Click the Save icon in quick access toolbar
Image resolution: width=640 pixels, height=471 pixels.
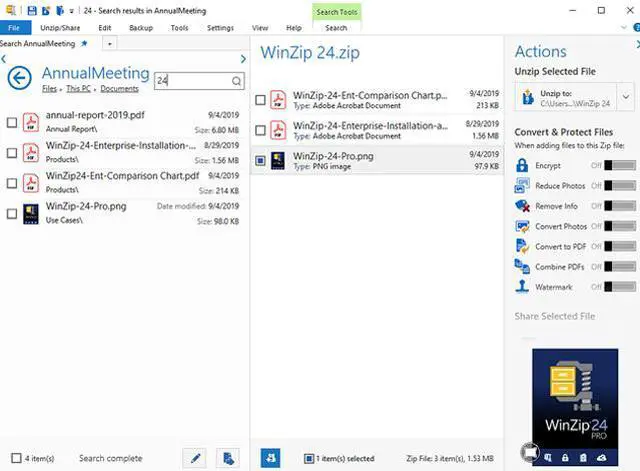point(32,11)
